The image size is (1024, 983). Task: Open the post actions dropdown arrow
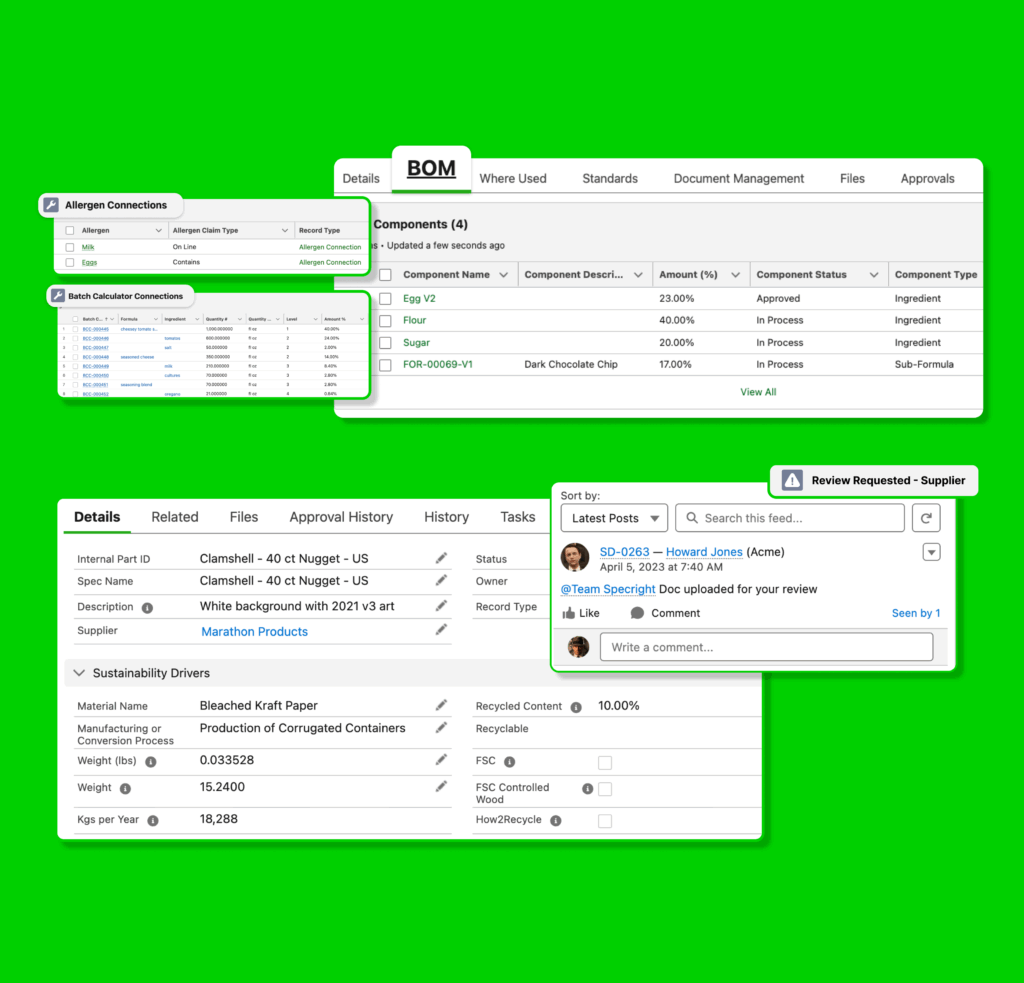point(931,552)
